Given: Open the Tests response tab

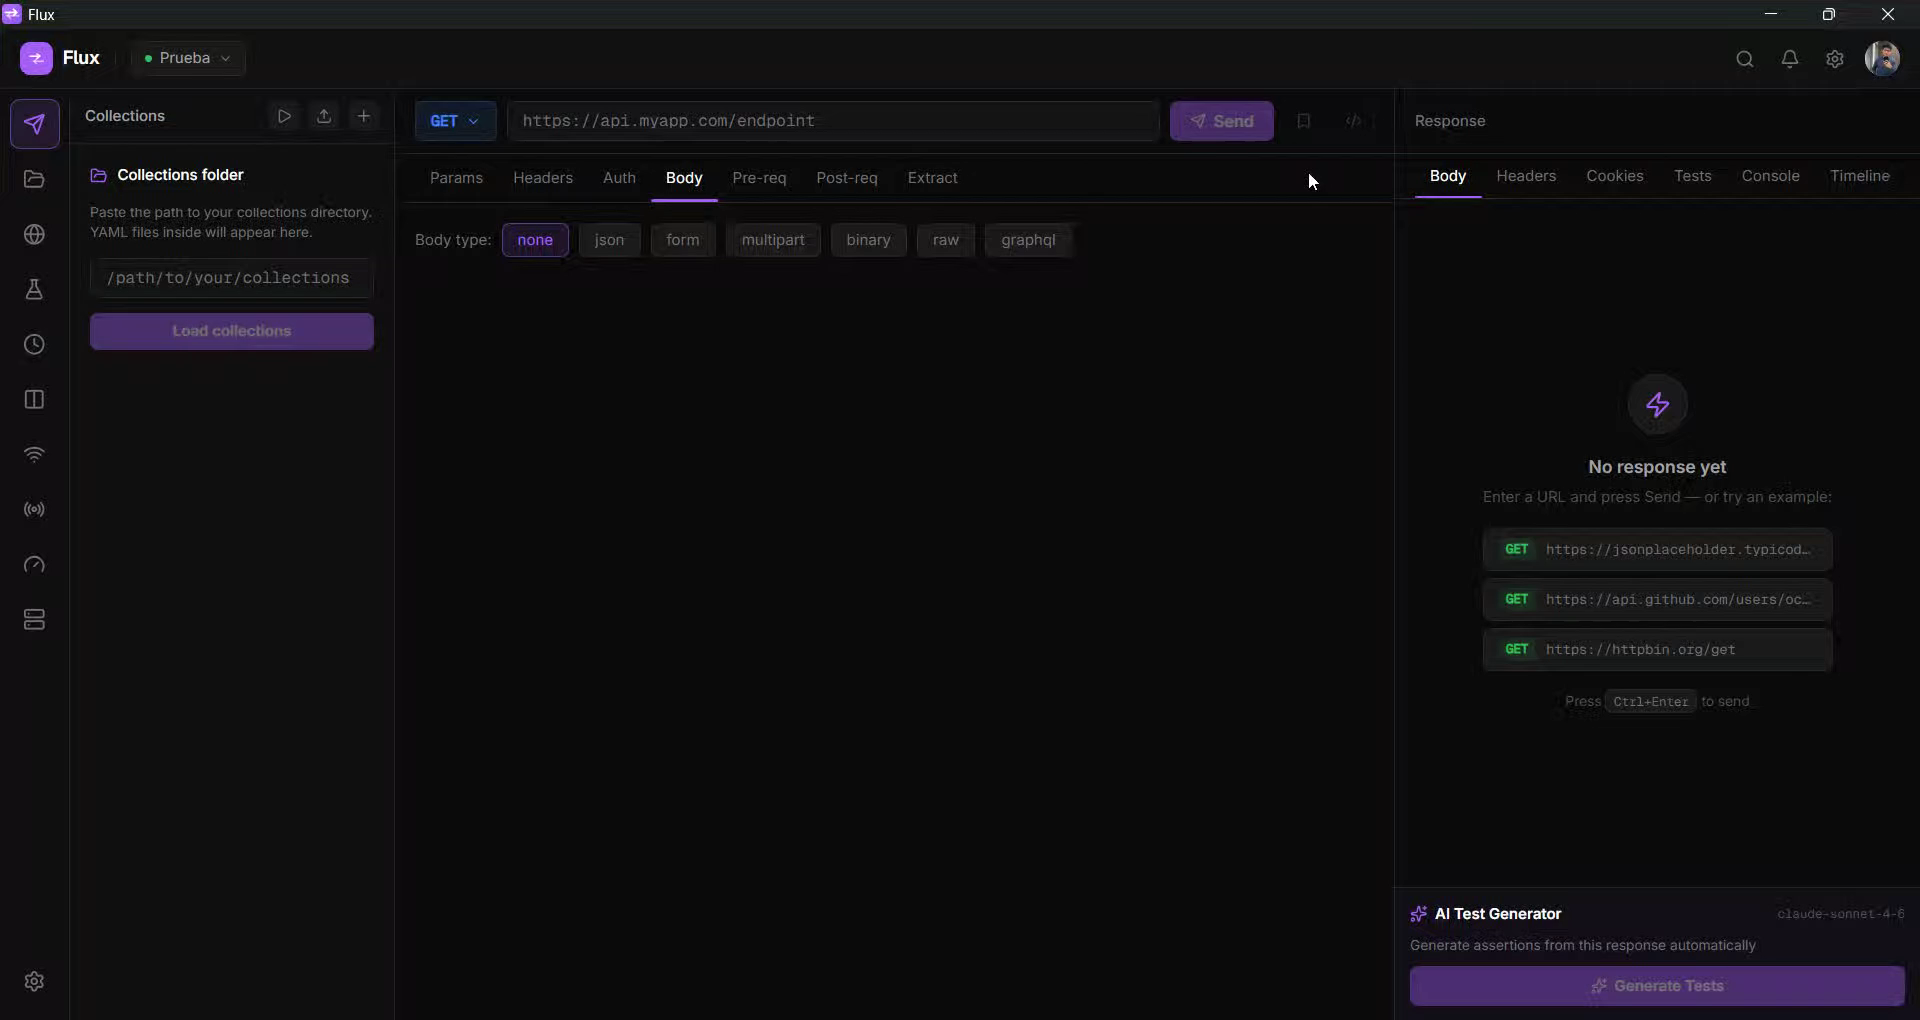Looking at the screenshot, I should pos(1692,176).
